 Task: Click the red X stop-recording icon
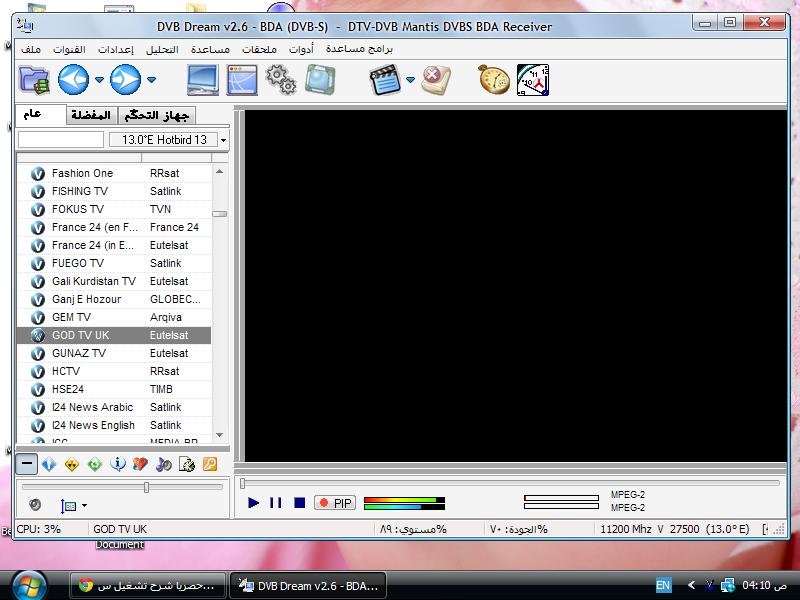(x=436, y=80)
